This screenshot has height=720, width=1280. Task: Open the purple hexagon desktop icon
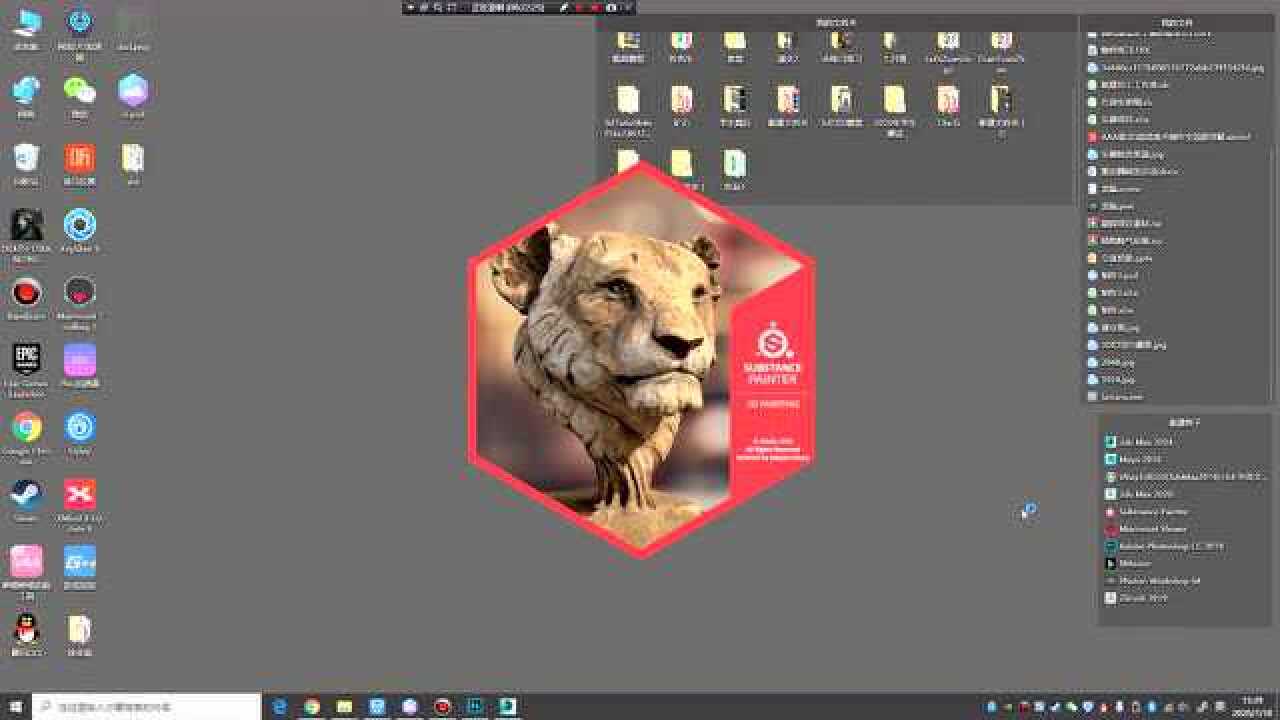(133, 96)
